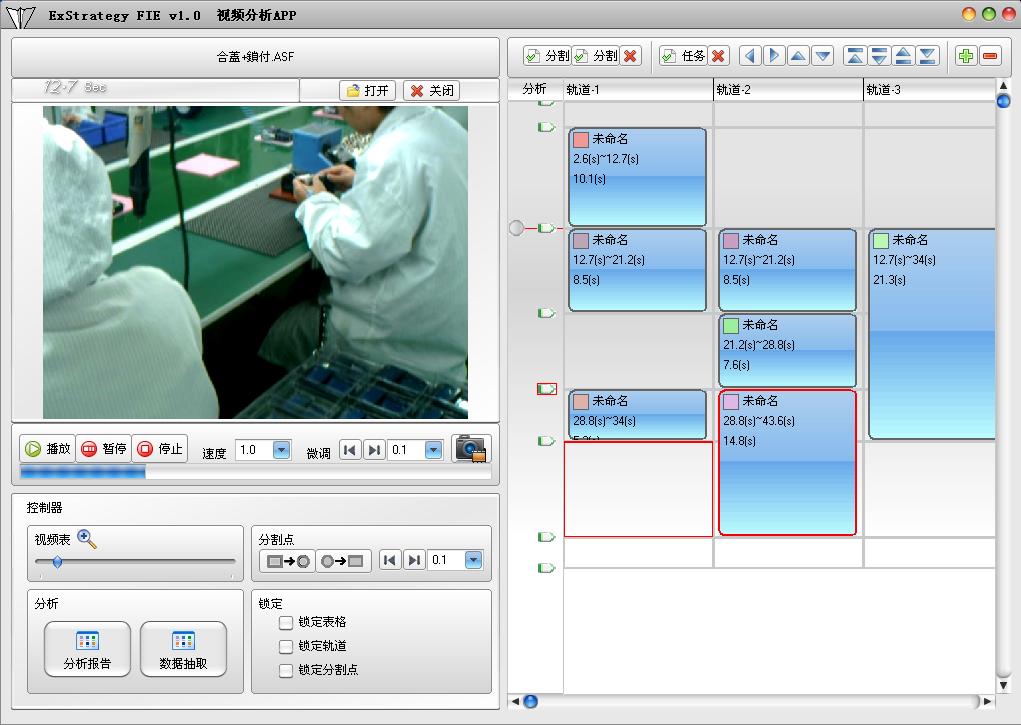
Task: Click the blue down triangle toolbar icon
Action: click(x=822, y=56)
